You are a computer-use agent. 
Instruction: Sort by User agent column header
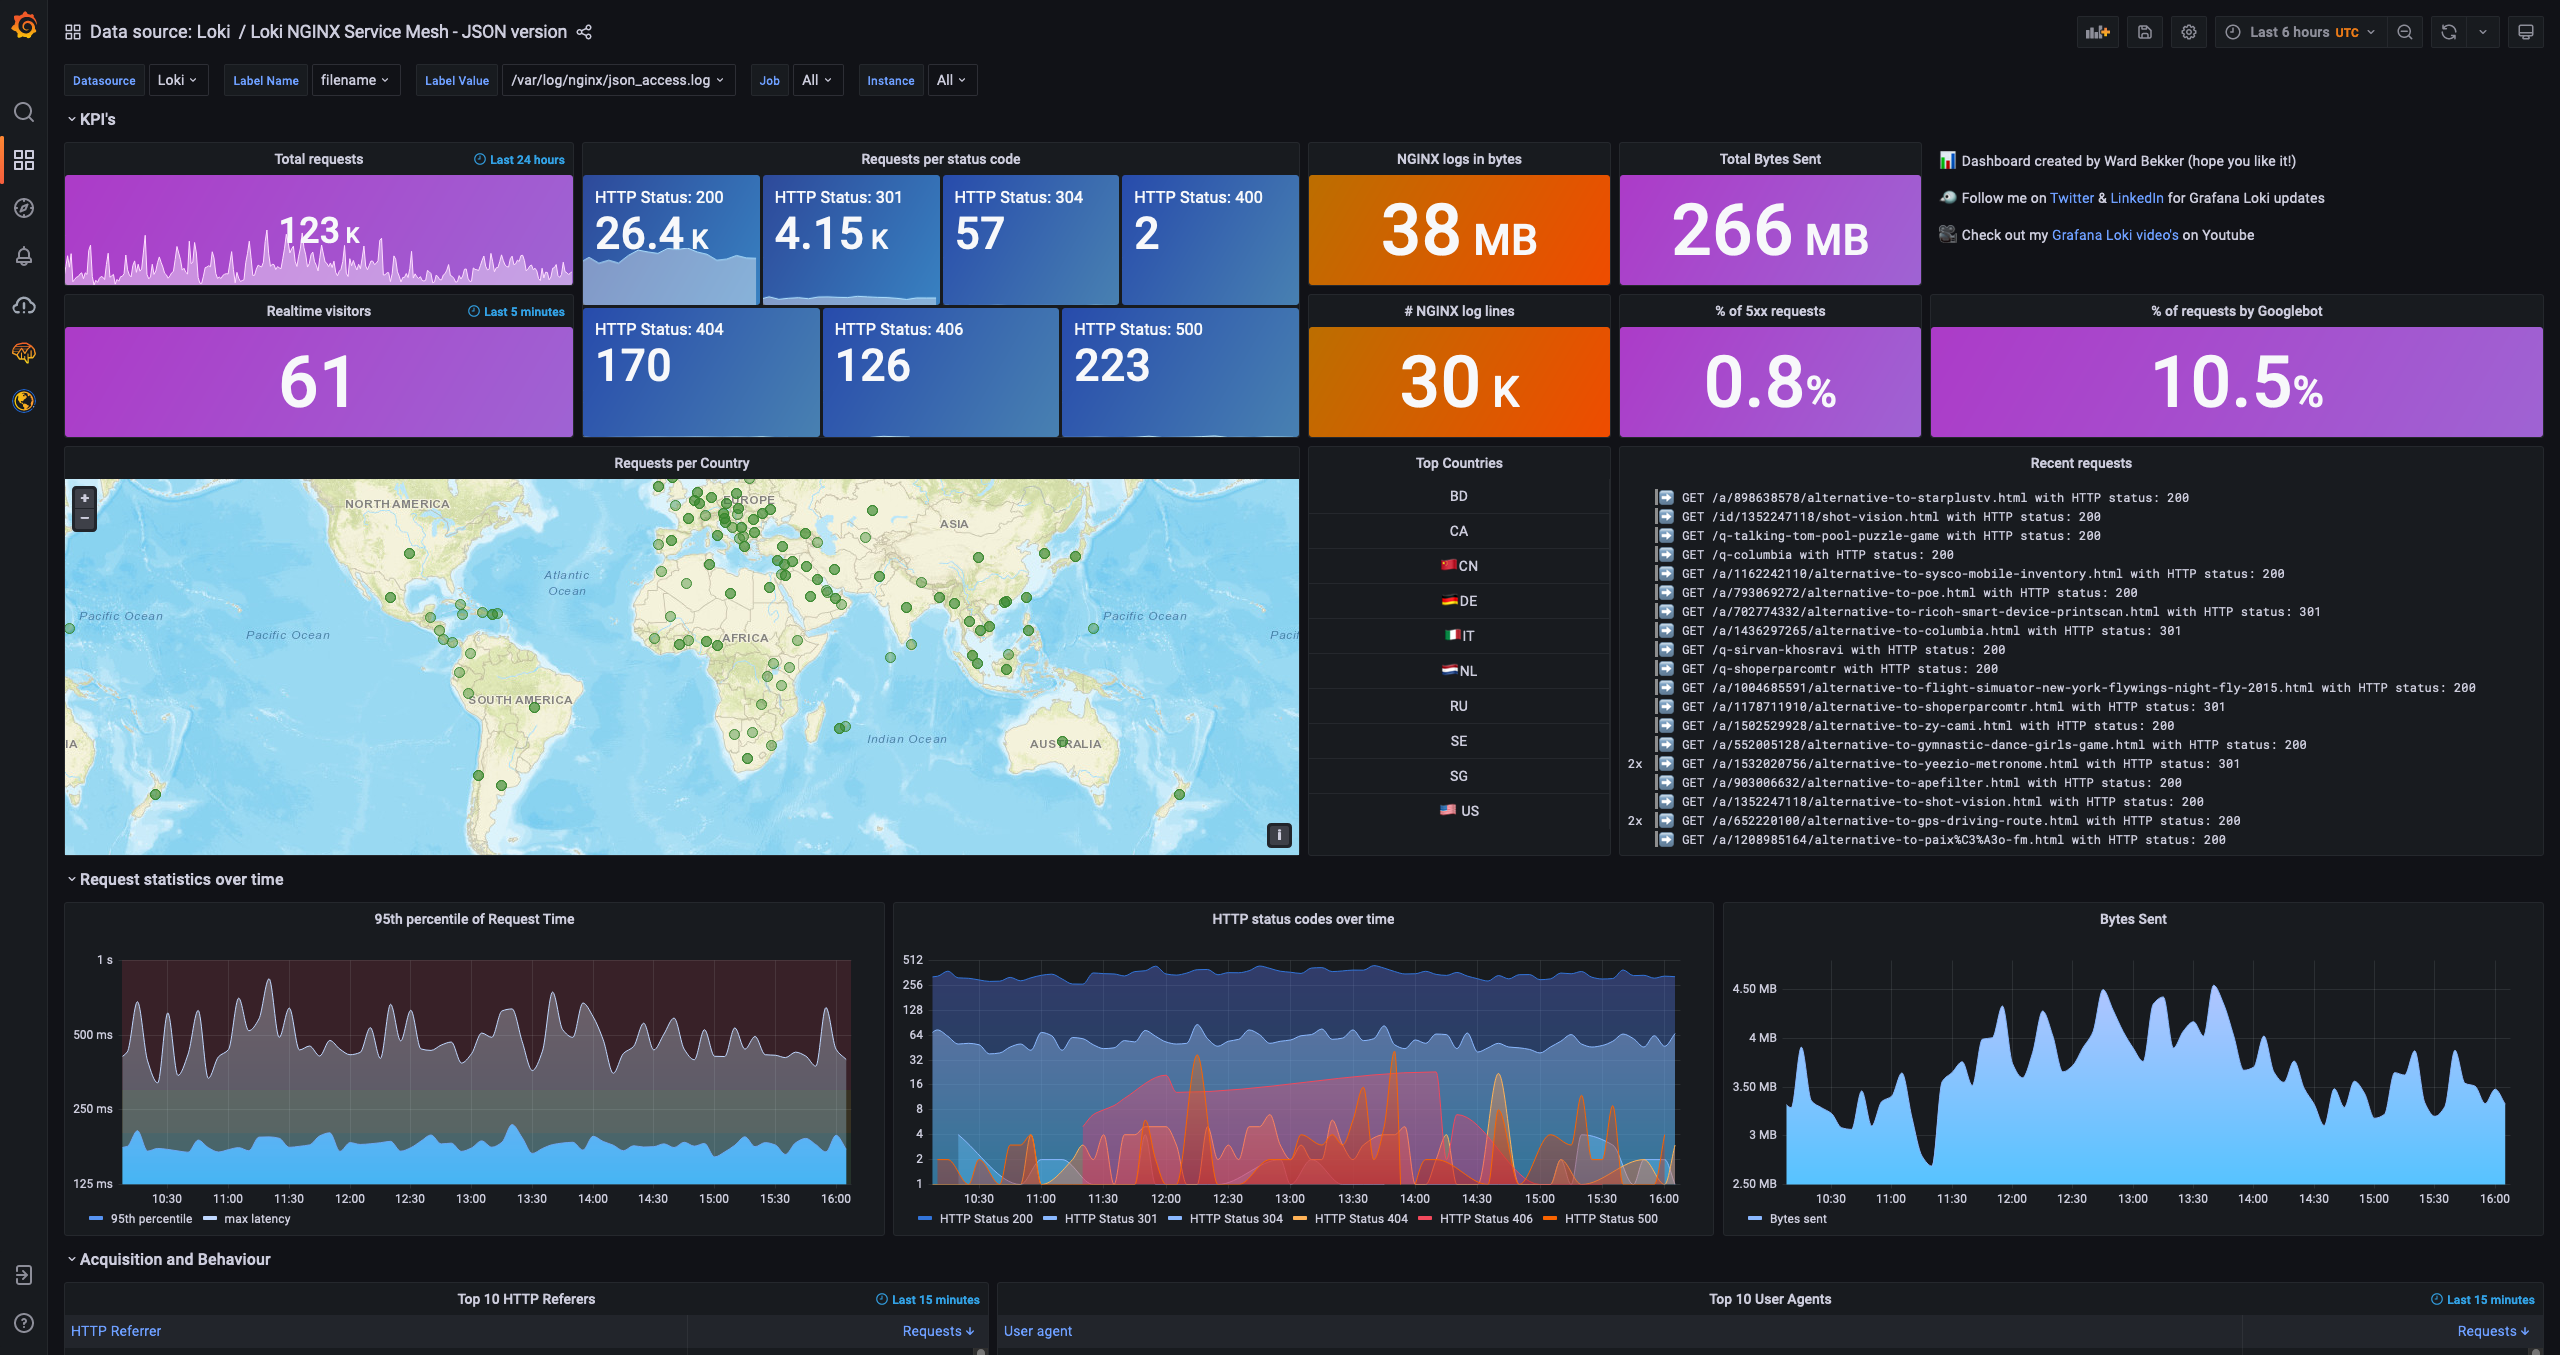(1037, 1331)
